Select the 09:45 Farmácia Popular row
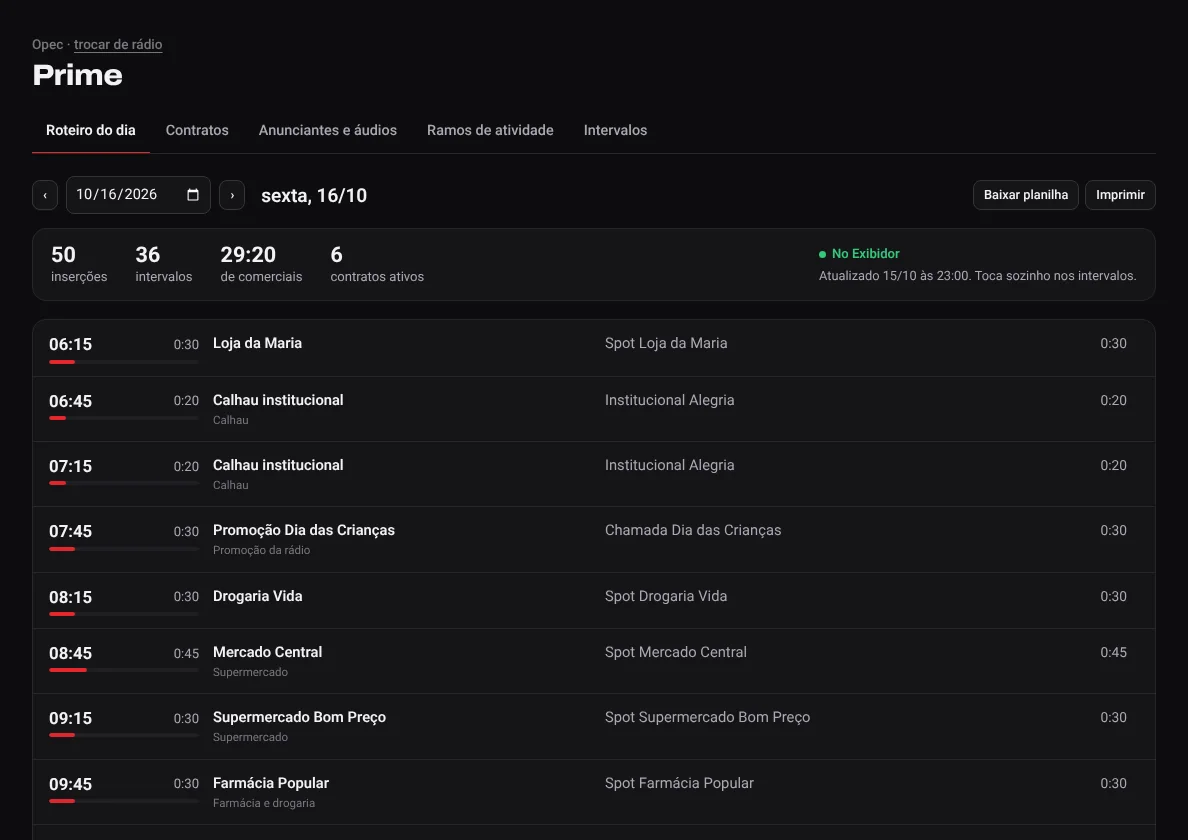The width and height of the screenshot is (1188, 840). 594,792
